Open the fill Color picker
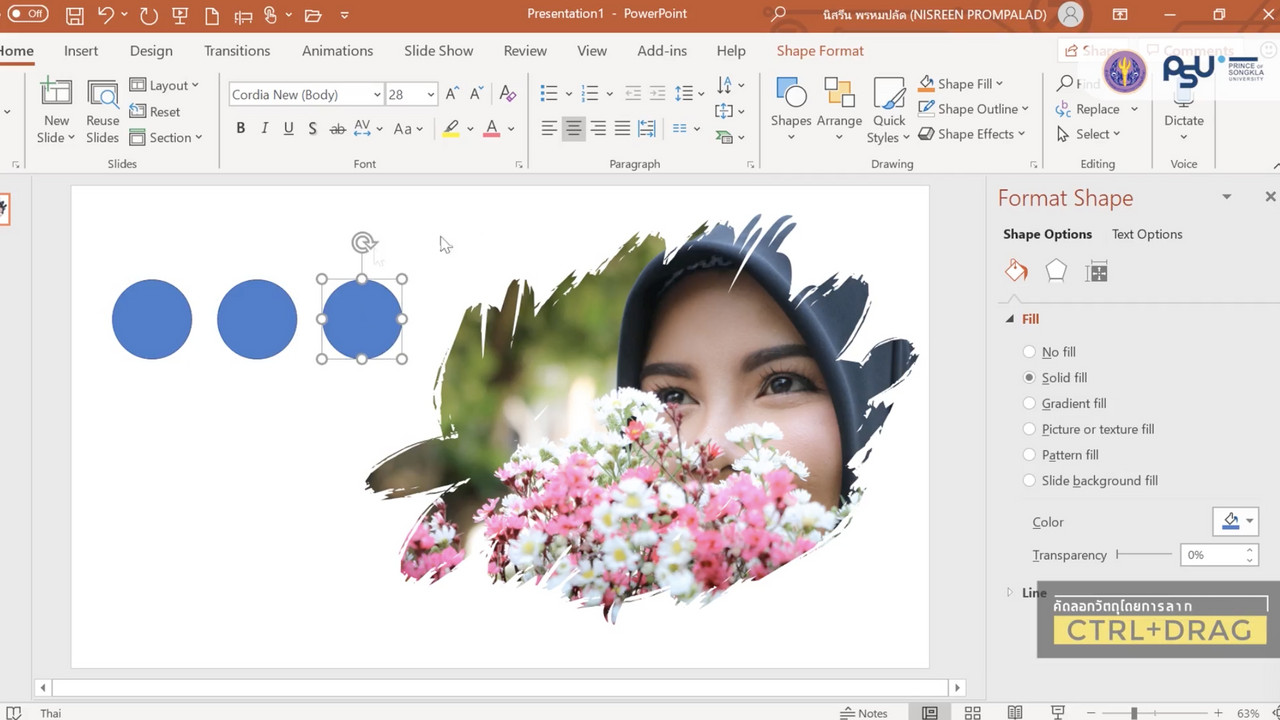 pyautogui.click(x=1236, y=521)
